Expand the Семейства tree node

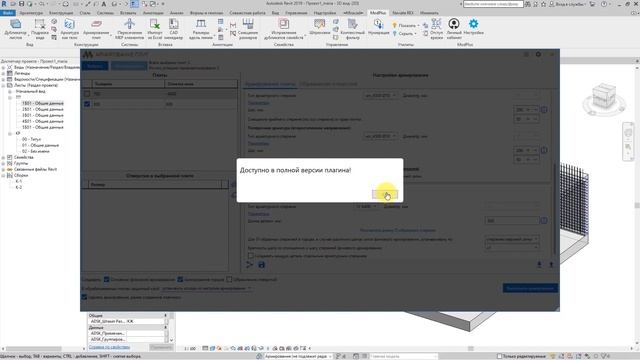point(3,157)
